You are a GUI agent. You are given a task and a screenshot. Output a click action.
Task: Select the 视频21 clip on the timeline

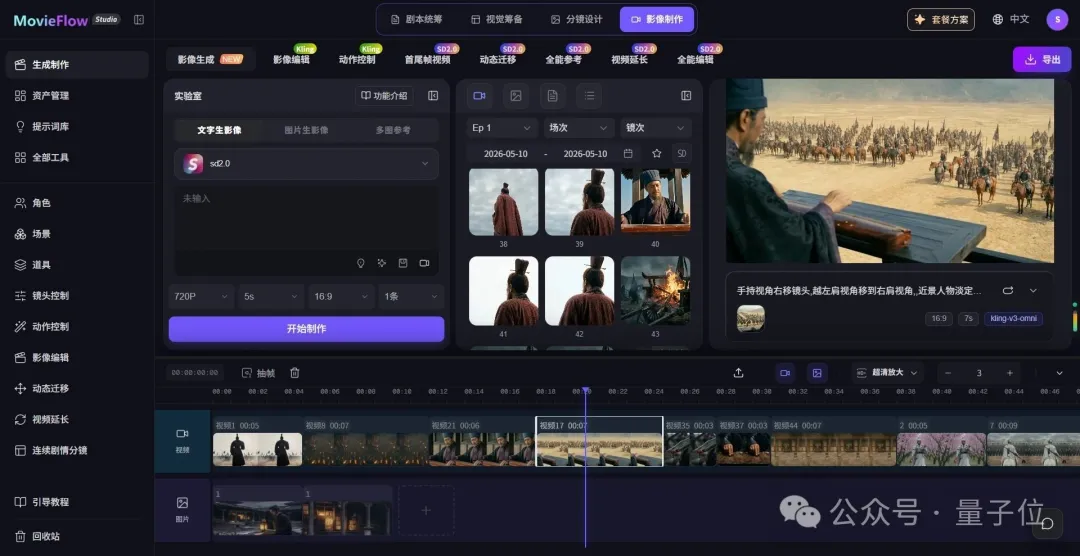pyautogui.click(x=482, y=442)
